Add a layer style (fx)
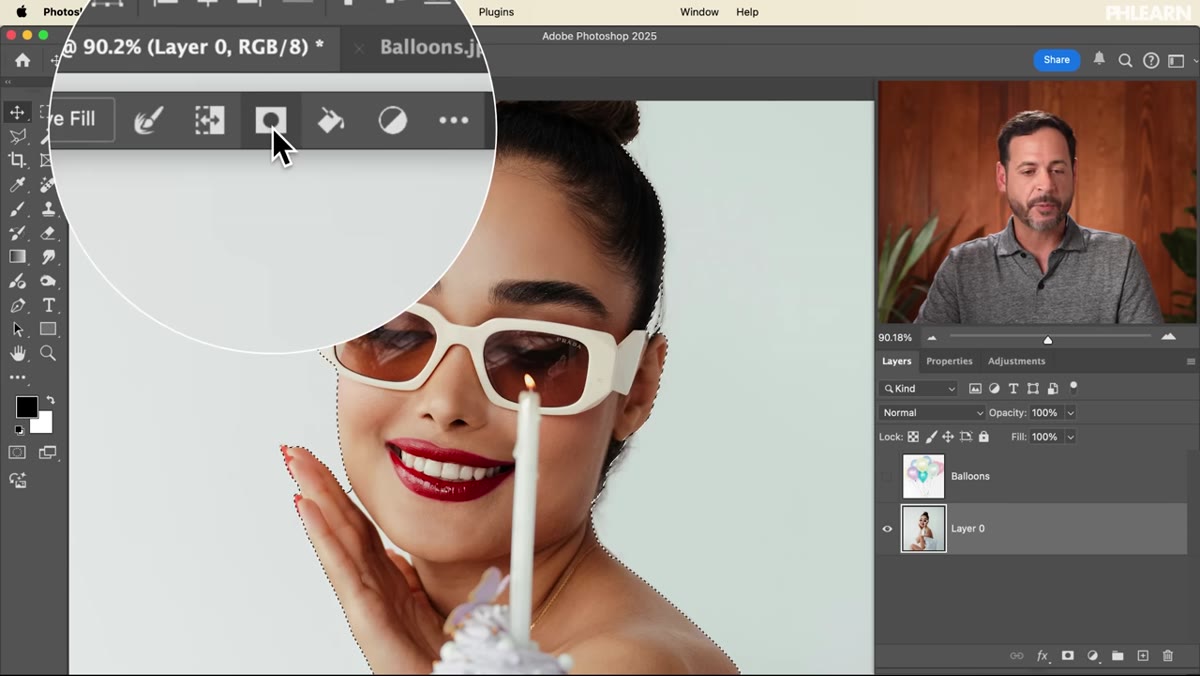 (1042, 656)
